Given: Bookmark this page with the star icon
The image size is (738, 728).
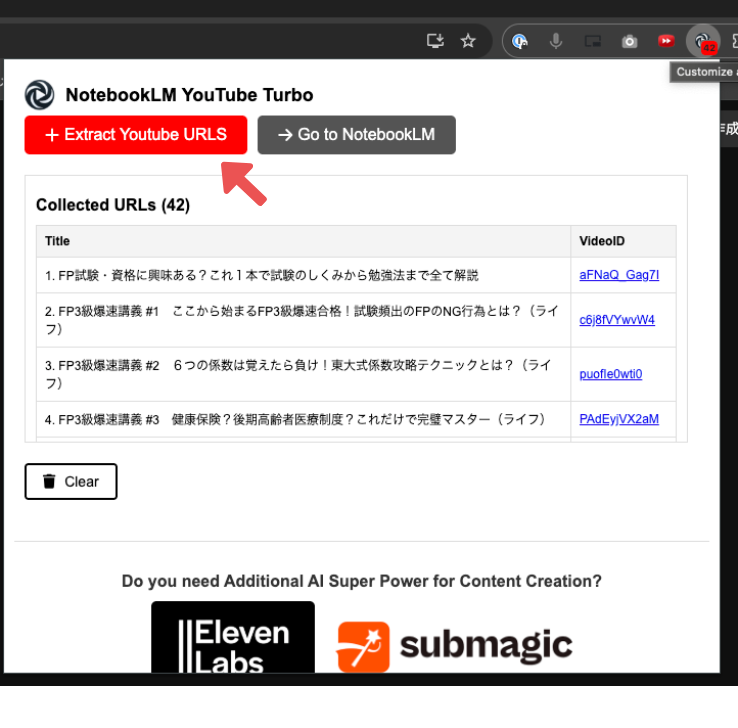Looking at the screenshot, I should (x=468, y=41).
